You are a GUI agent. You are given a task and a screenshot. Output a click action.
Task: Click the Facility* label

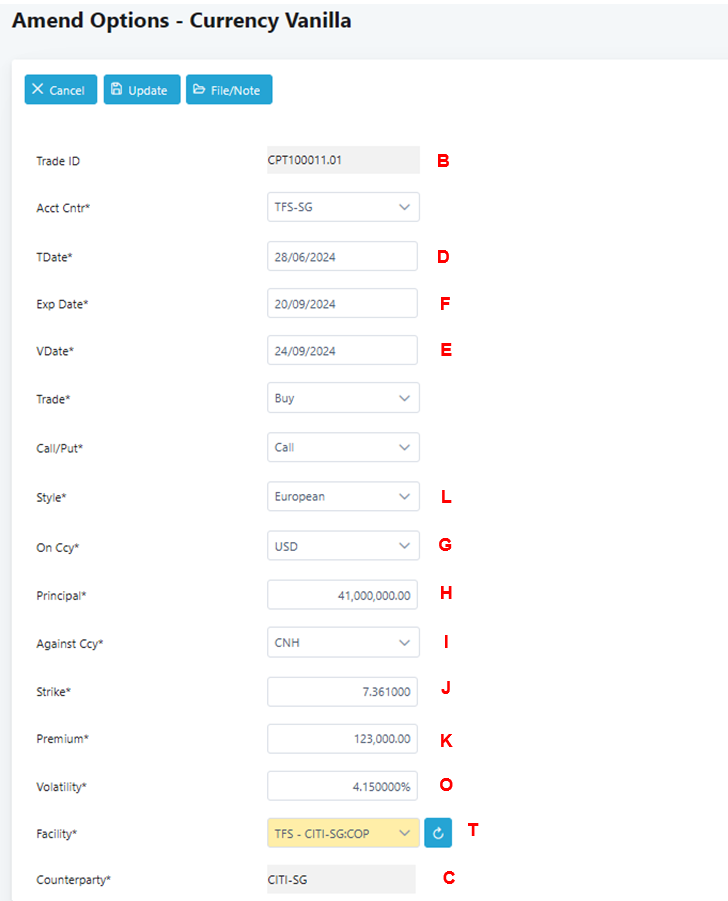[56, 834]
